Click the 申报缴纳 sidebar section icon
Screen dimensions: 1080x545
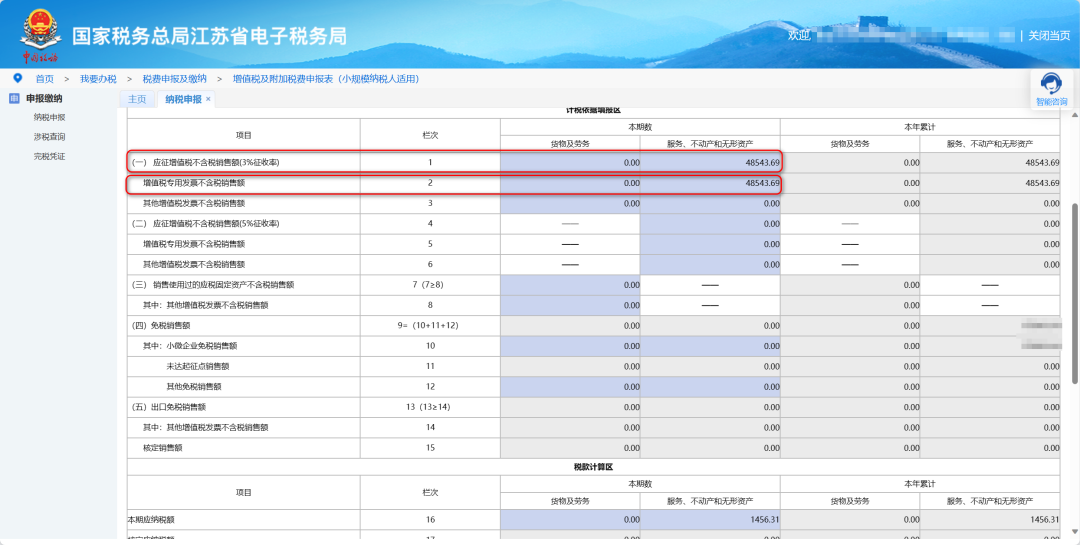[x=14, y=99]
